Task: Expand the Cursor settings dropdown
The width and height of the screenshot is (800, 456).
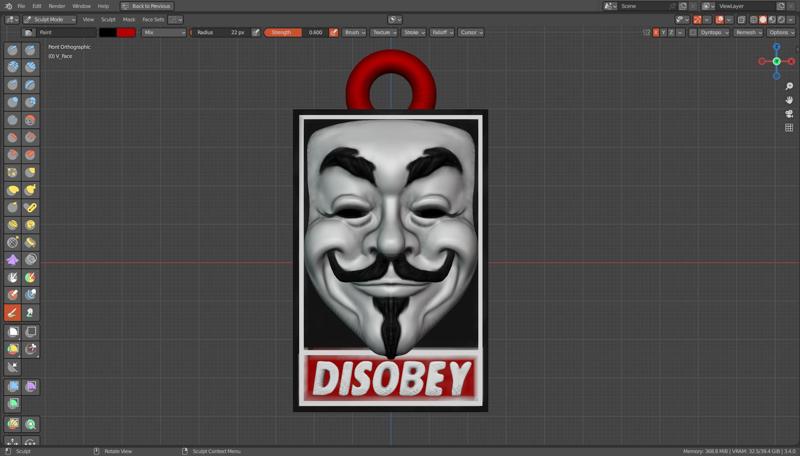Action: [470, 33]
